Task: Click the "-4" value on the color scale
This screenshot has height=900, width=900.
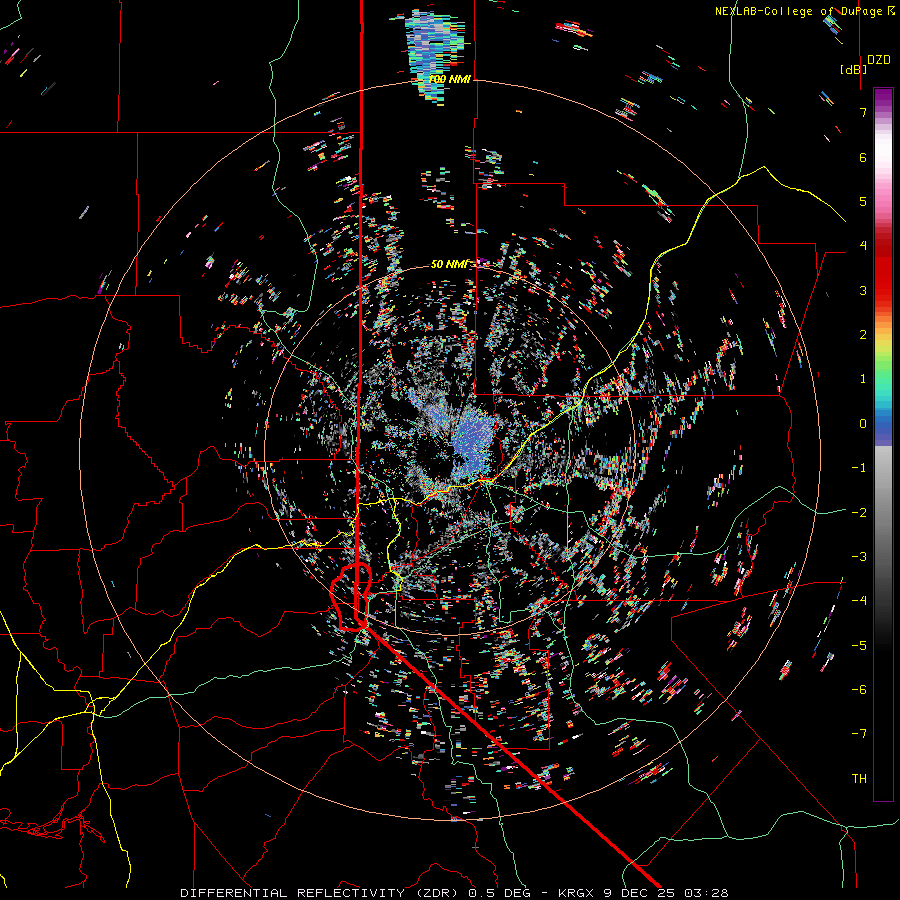Action: pyautogui.click(x=859, y=601)
